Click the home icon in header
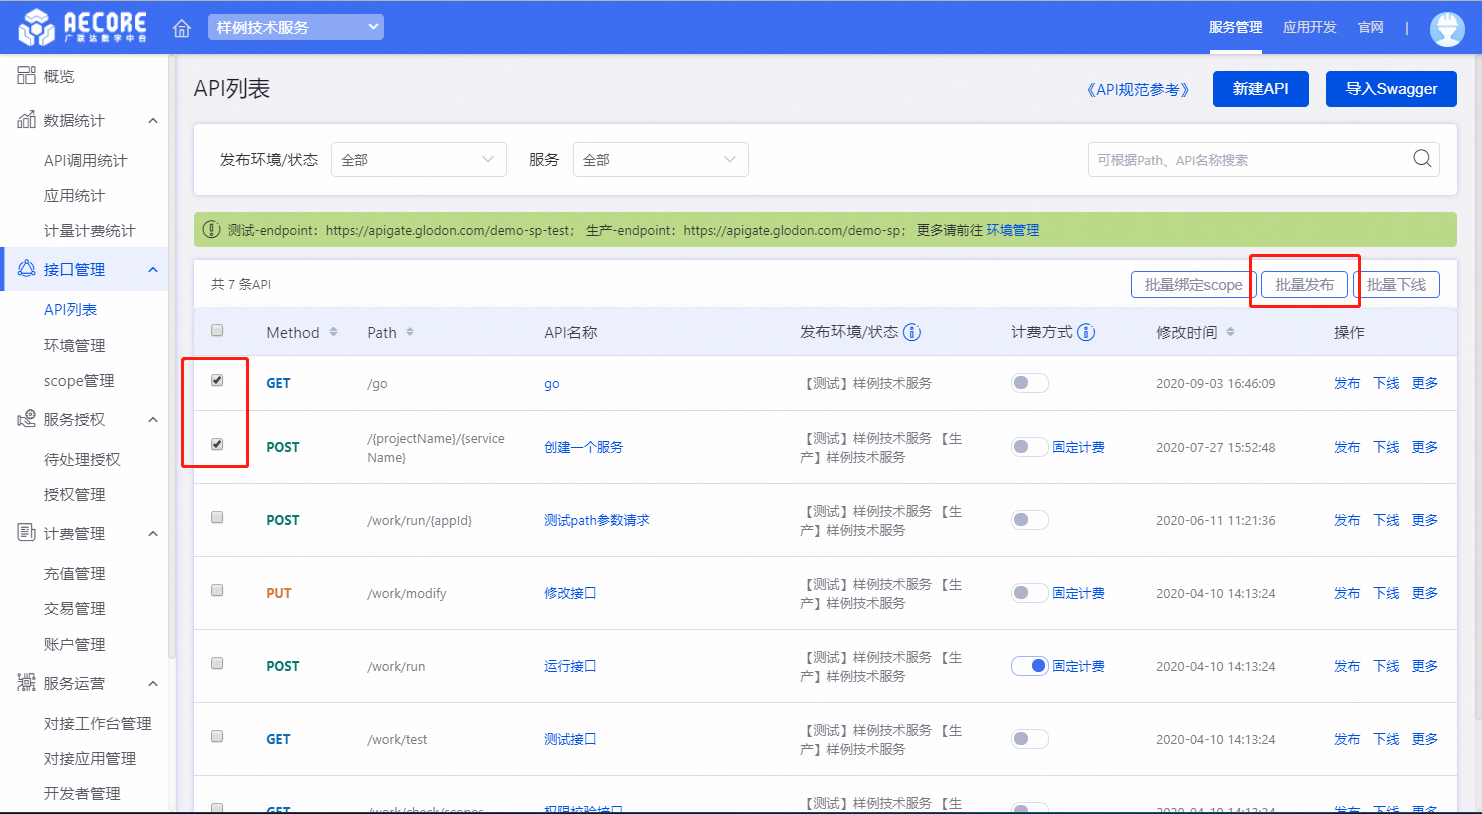 click(182, 28)
